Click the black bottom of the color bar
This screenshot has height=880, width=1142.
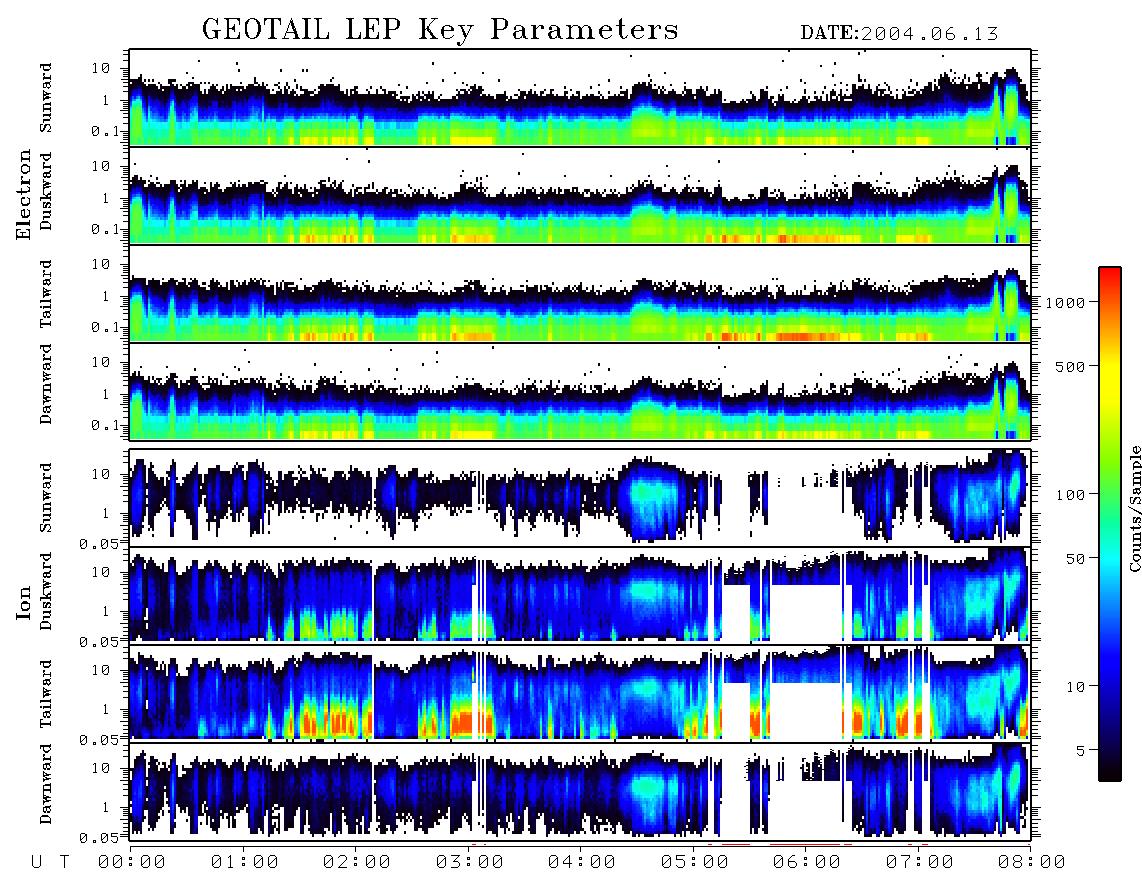coord(1110,769)
